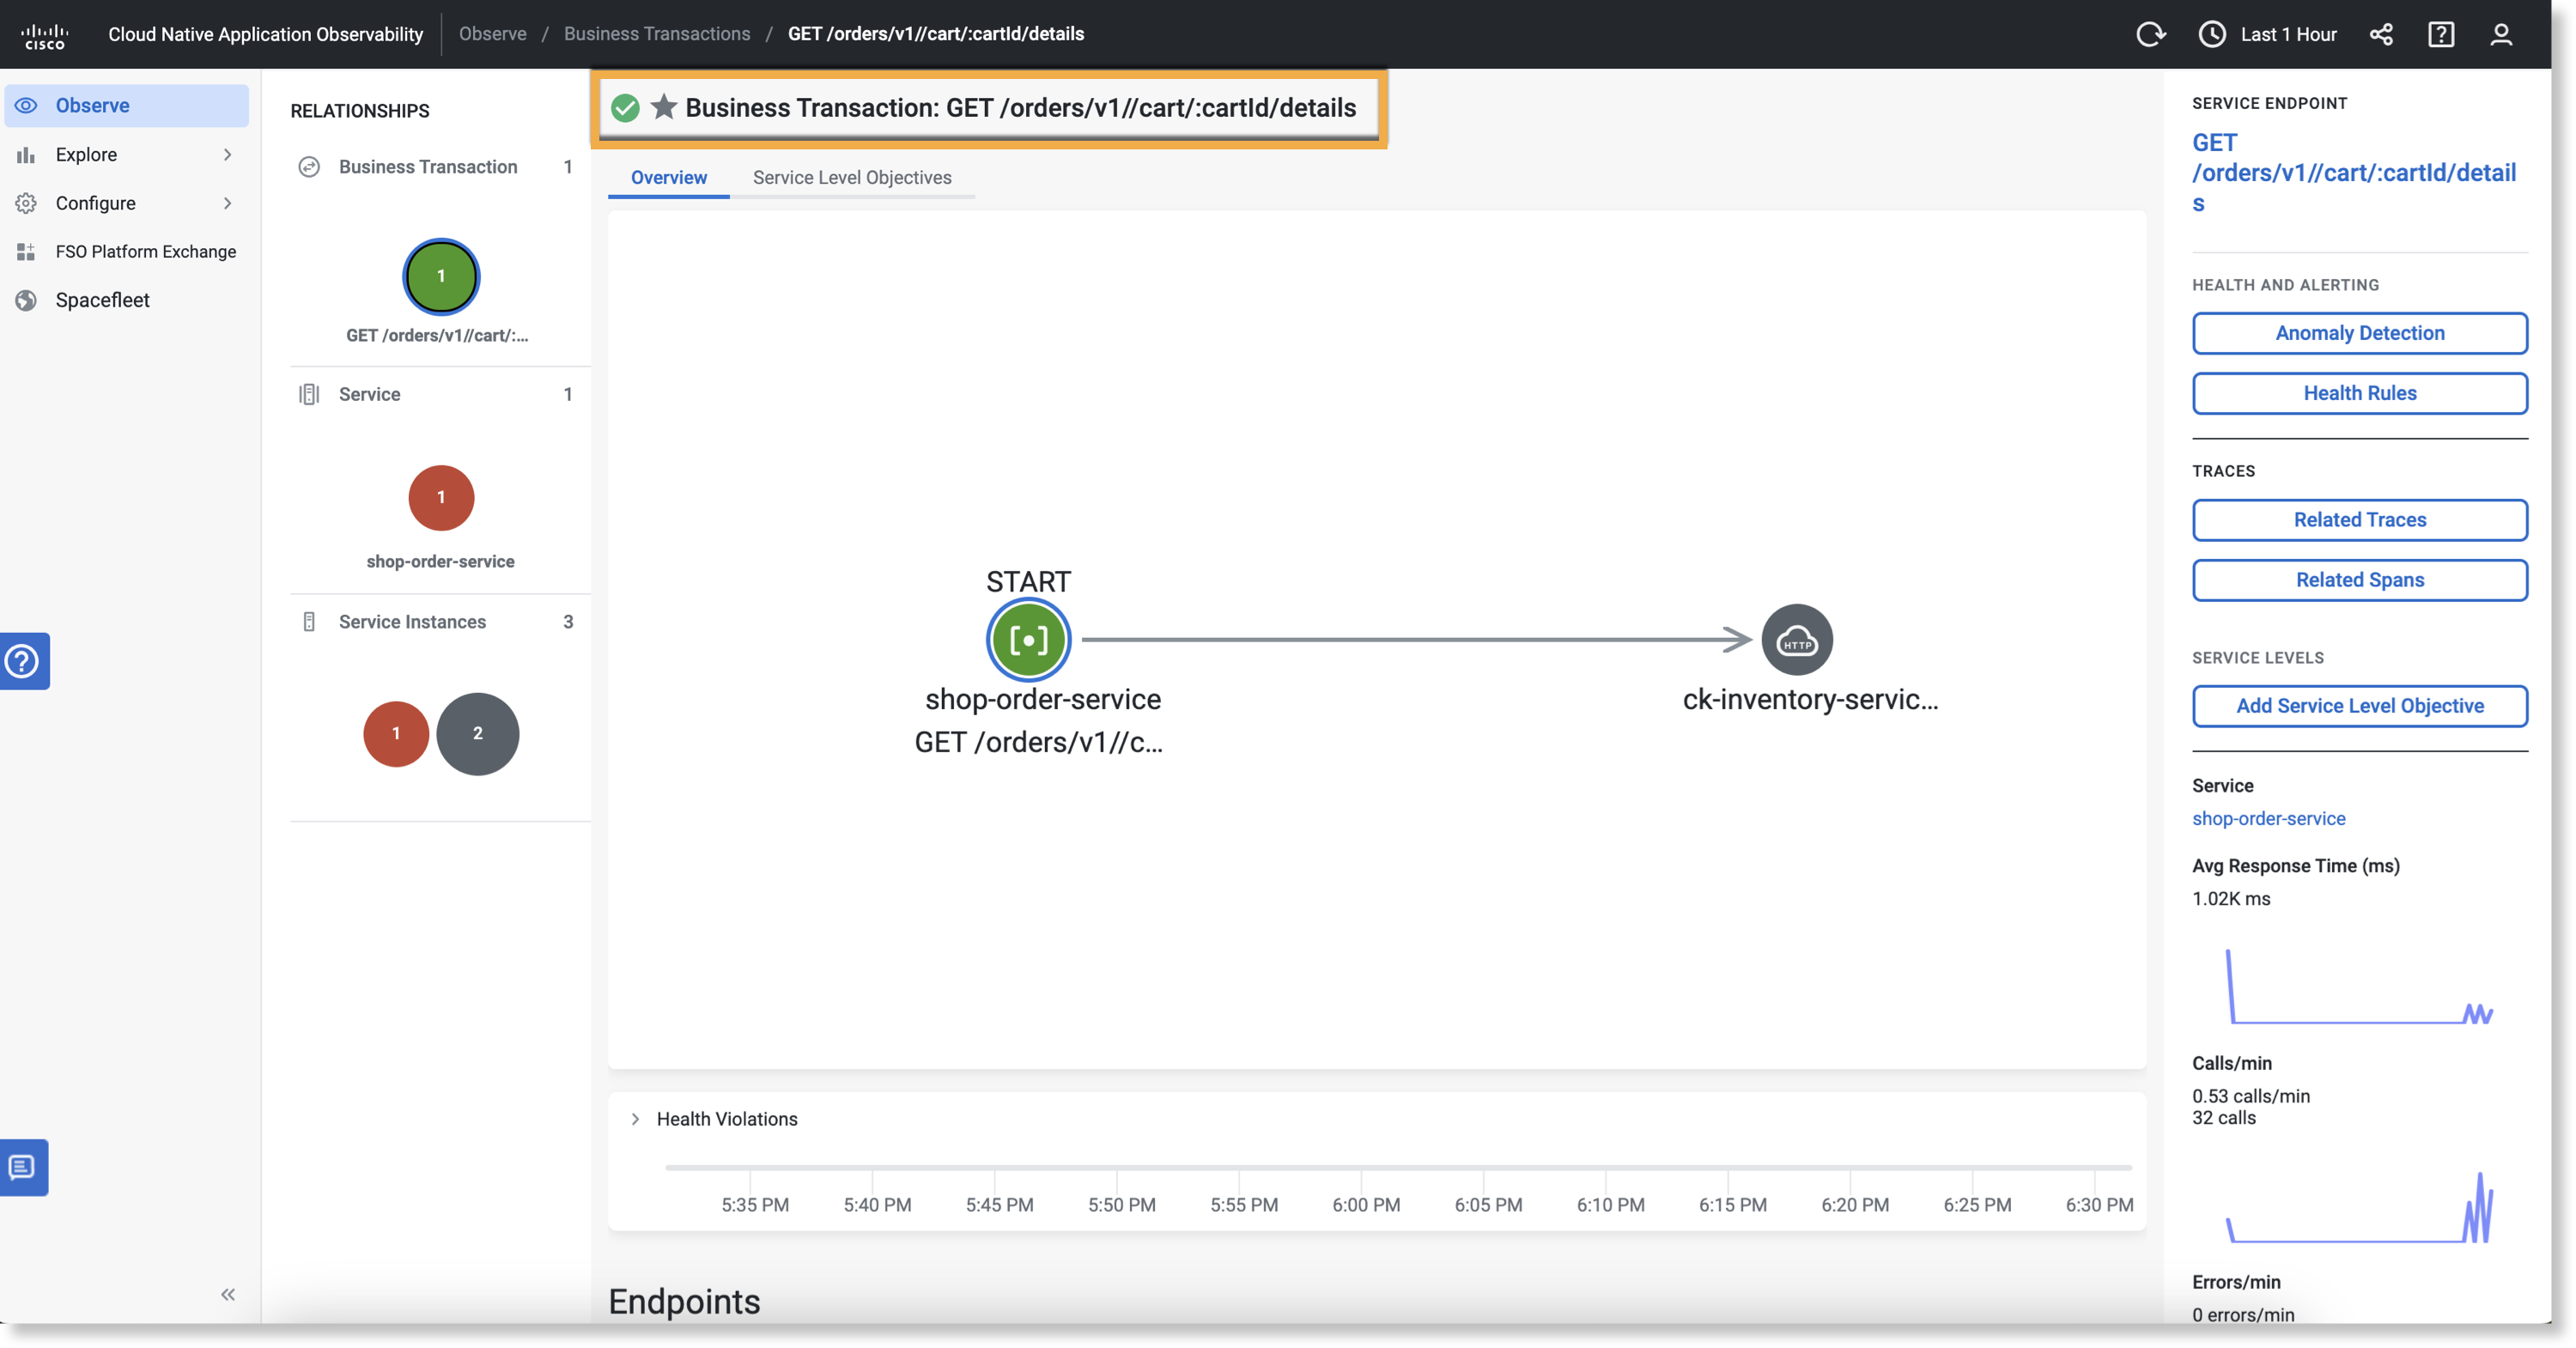Image resolution: width=2576 pixels, height=1348 pixels.
Task: Click the Endpoints section heading
Action: coord(684,1302)
